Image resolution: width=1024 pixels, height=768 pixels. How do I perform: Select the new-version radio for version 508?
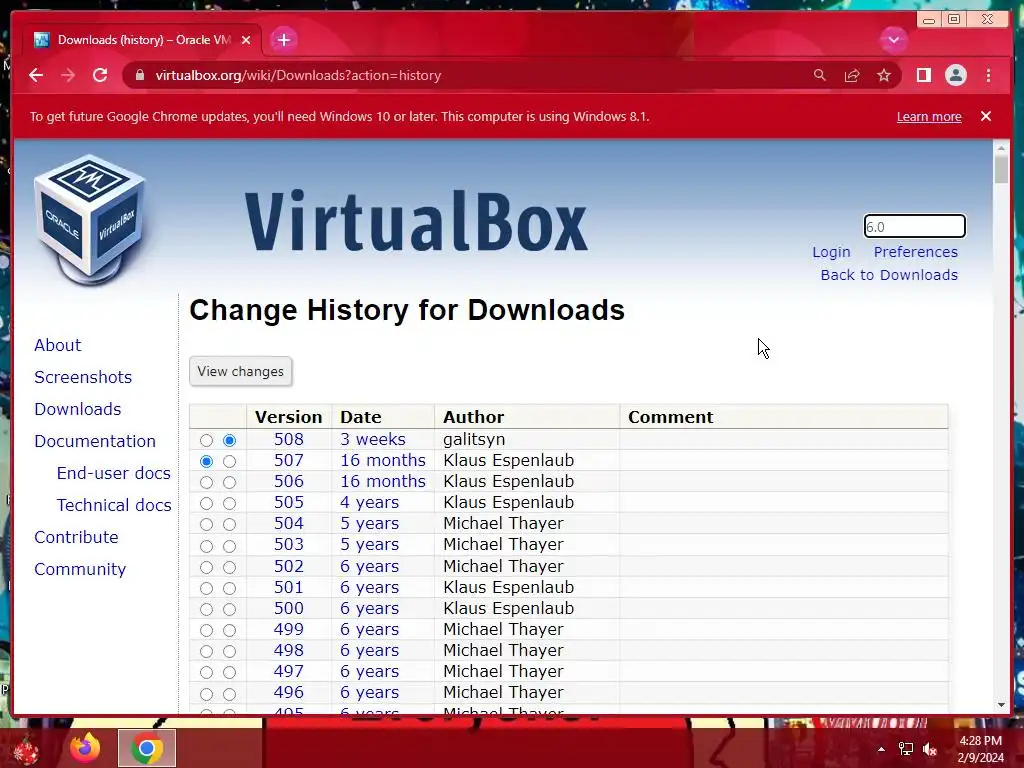pyautogui.click(x=229, y=440)
